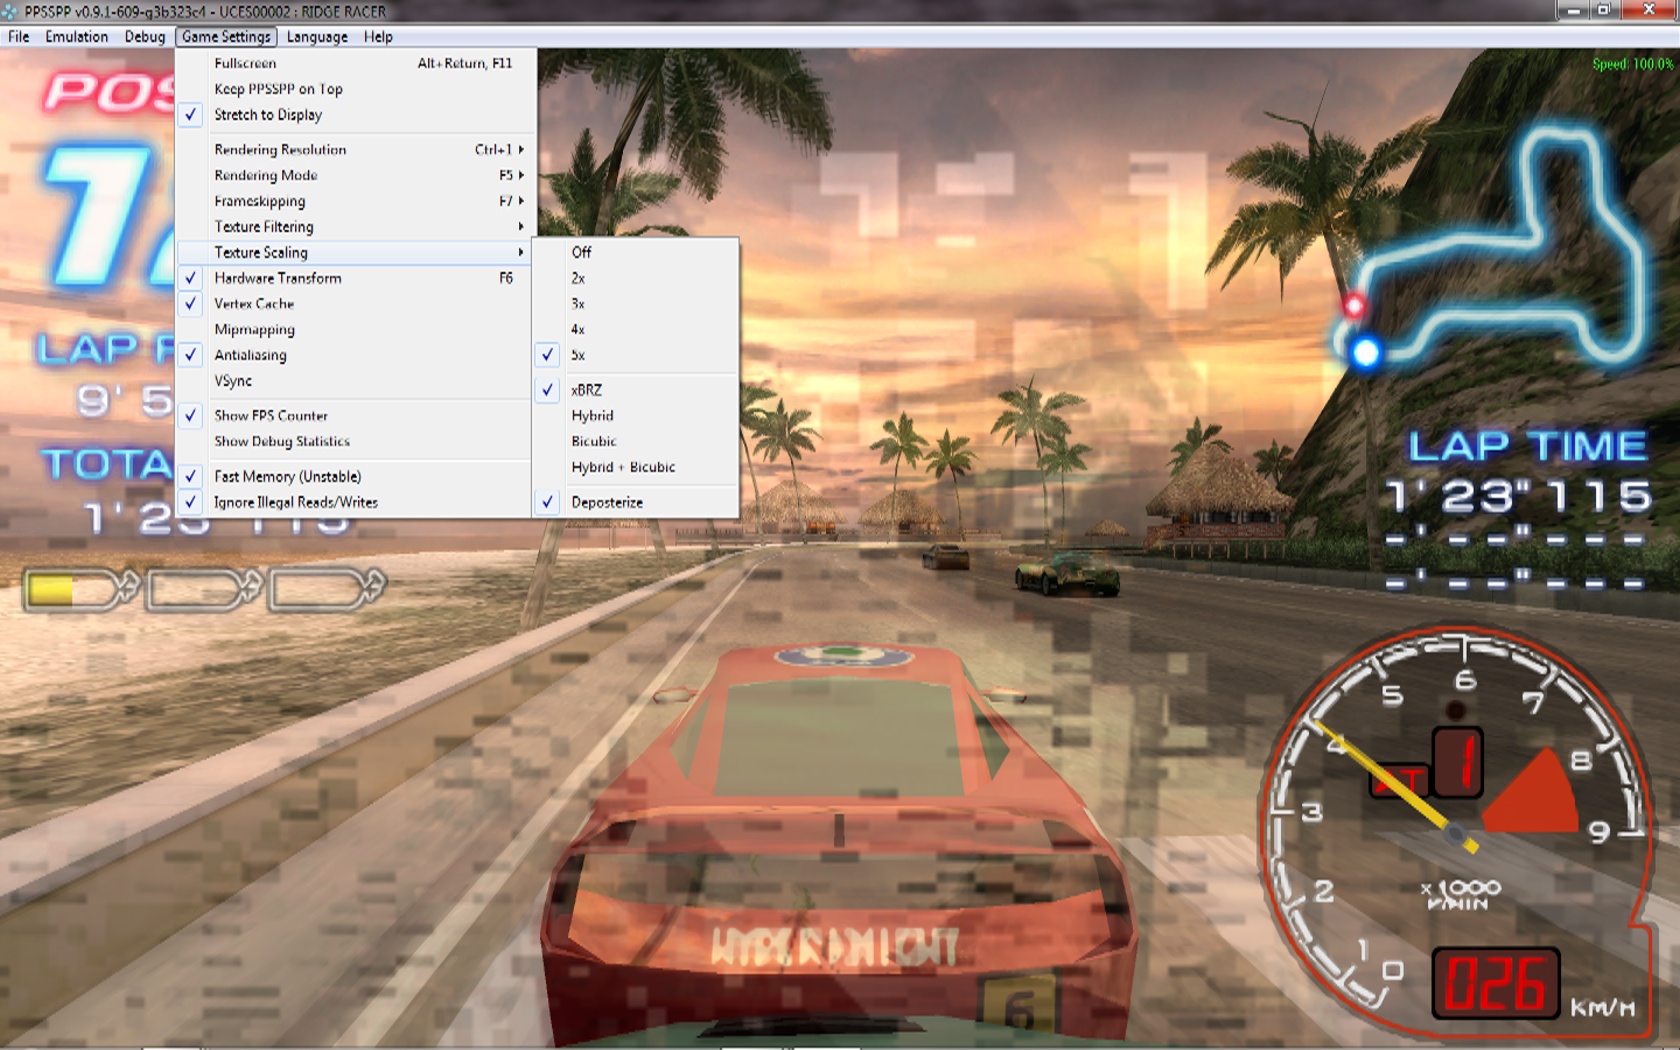Expand the Rendering Resolution submenu
Viewport: 1680px width, 1050px height.
(x=280, y=150)
